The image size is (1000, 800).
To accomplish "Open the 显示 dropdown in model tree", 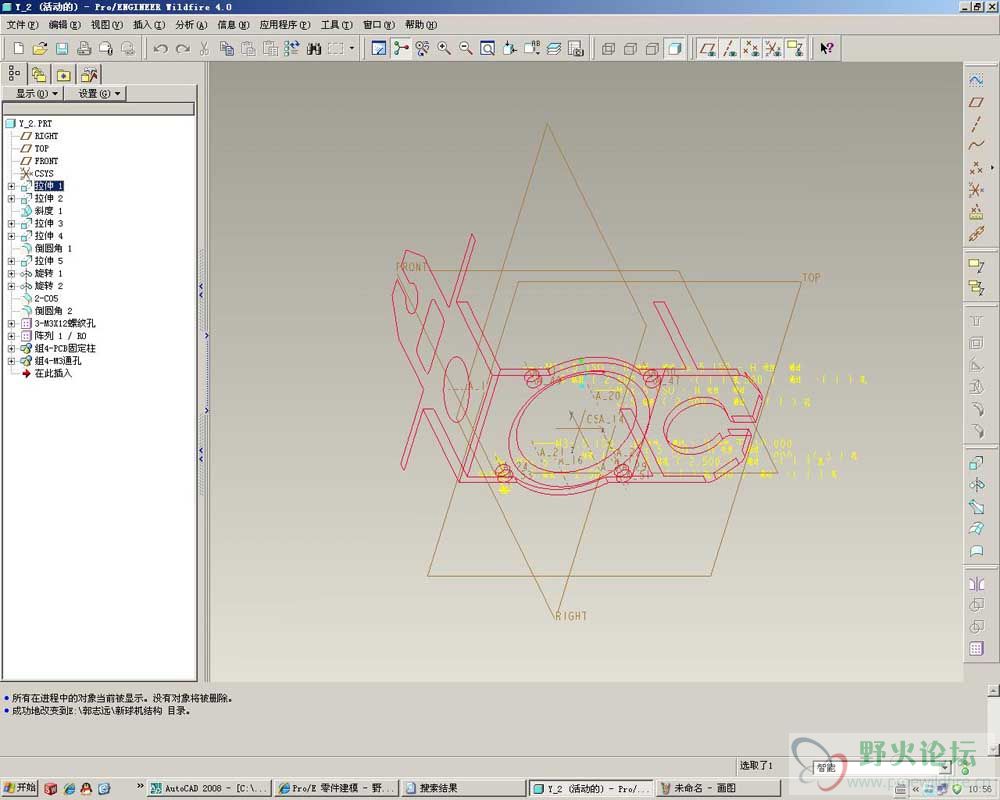I will pyautogui.click(x=33, y=93).
